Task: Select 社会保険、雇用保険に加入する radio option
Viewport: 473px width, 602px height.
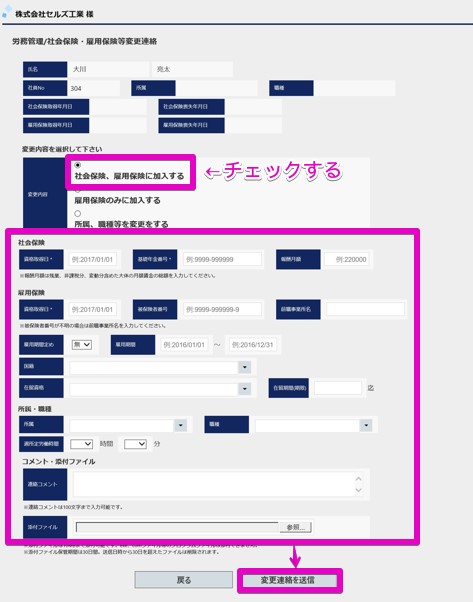Action: click(x=78, y=165)
